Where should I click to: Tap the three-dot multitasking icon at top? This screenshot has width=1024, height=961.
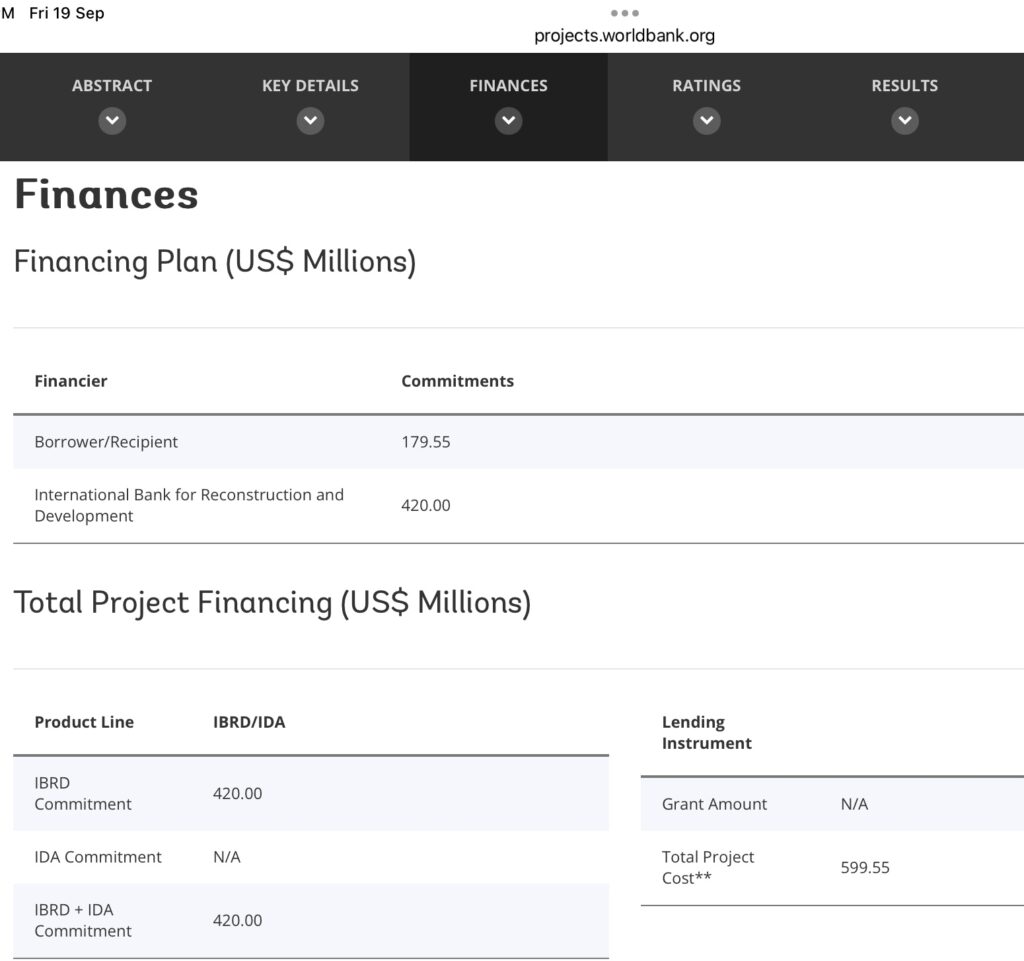[x=624, y=14]
